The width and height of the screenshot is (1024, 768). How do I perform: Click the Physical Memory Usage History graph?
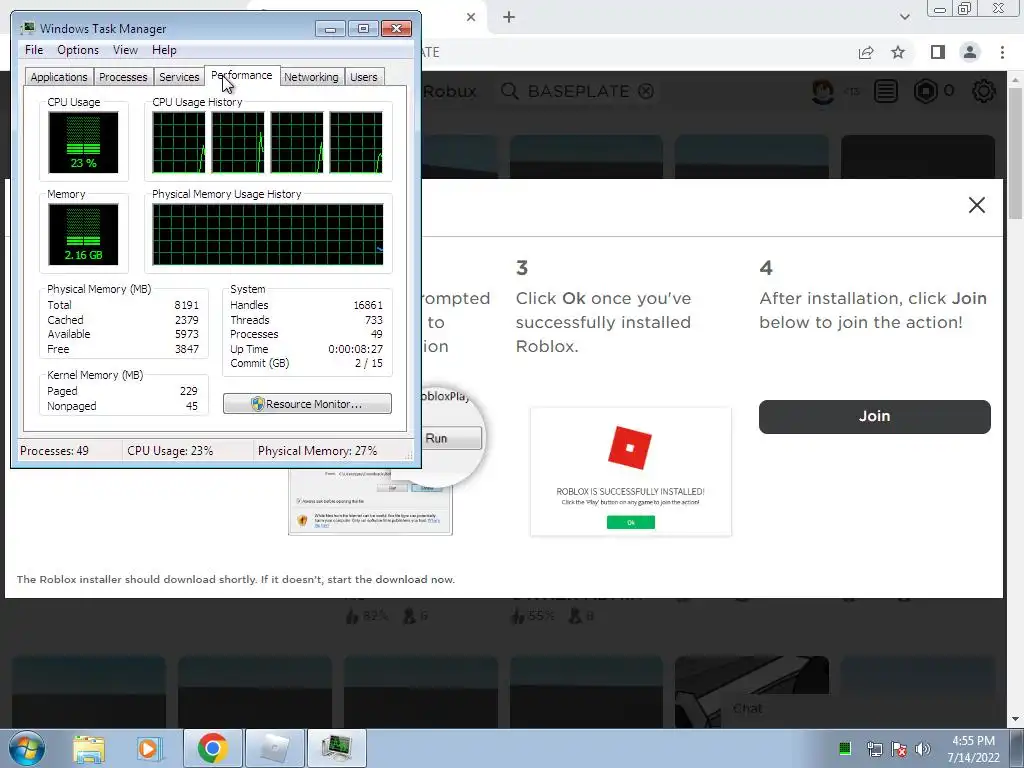(x=268, y=234)
